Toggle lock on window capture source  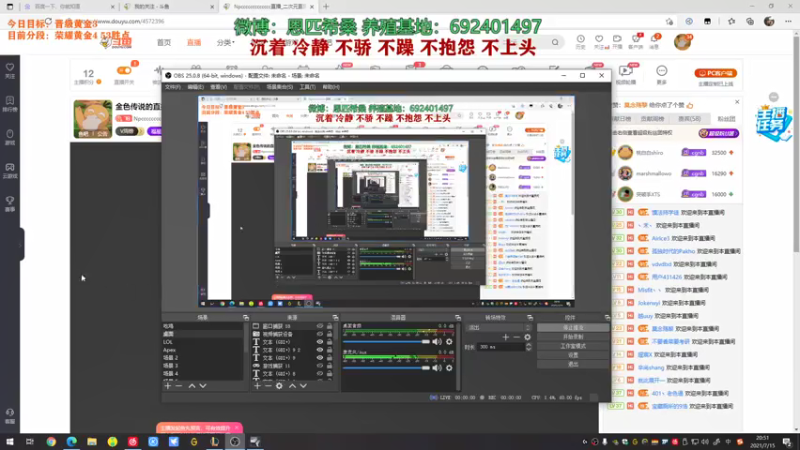330,326
